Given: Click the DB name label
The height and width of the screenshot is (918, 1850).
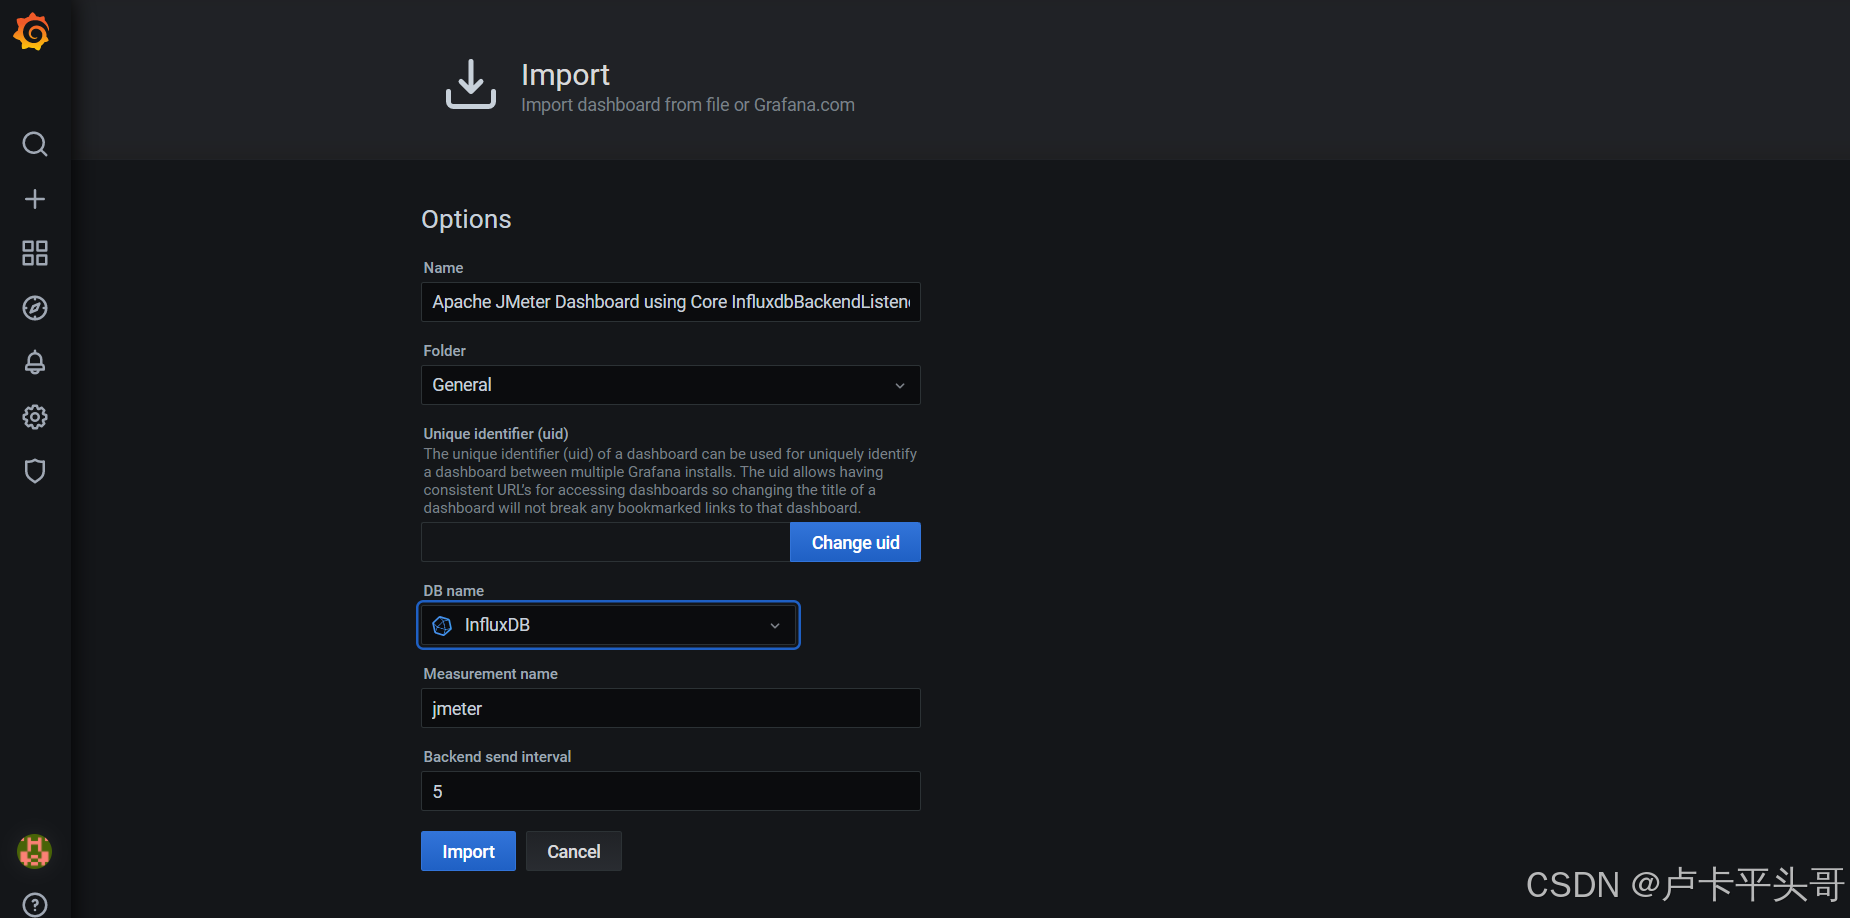Looking at the screenshot, I should [x=453, y=591].
